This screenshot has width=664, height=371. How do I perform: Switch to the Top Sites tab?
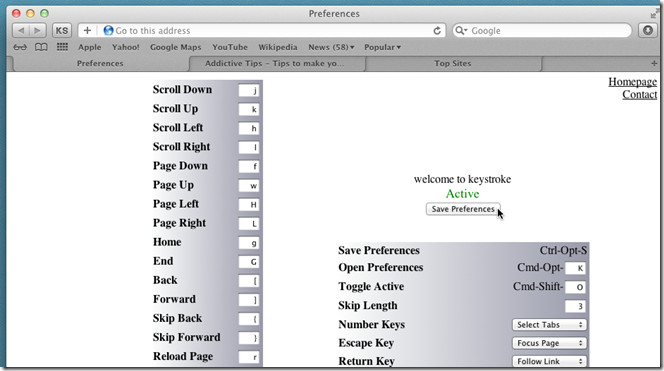click(x=453, y=64)
